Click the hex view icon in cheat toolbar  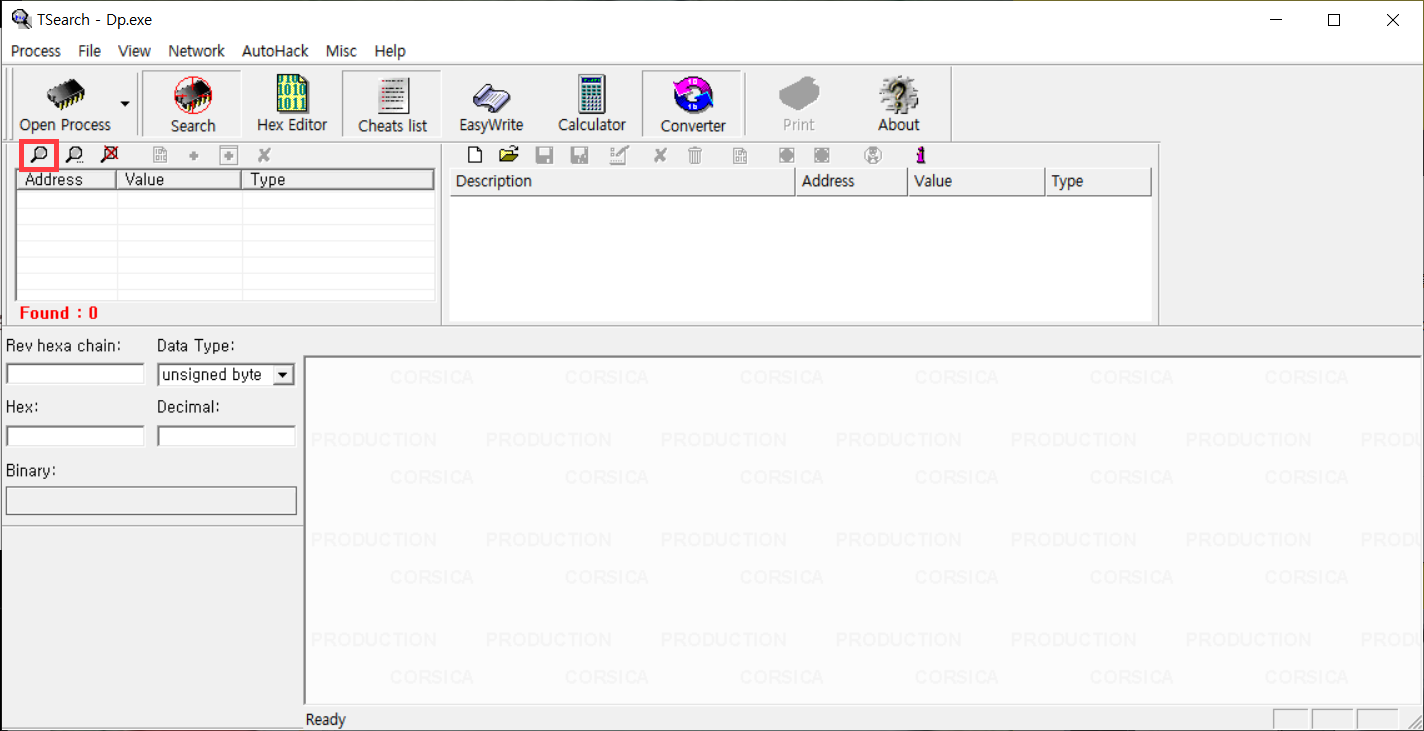pyautogui.click(x=740, y=155)
